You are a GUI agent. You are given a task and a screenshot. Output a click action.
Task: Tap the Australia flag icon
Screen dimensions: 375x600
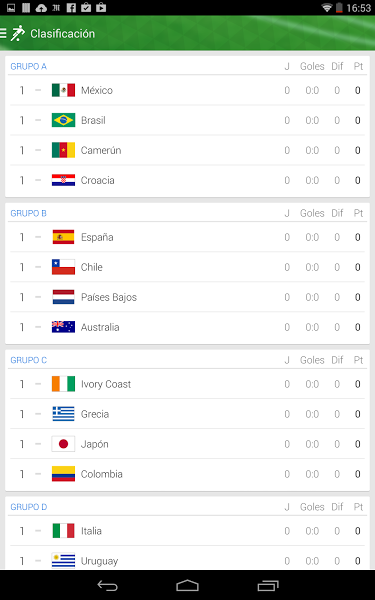coord(63,327)
